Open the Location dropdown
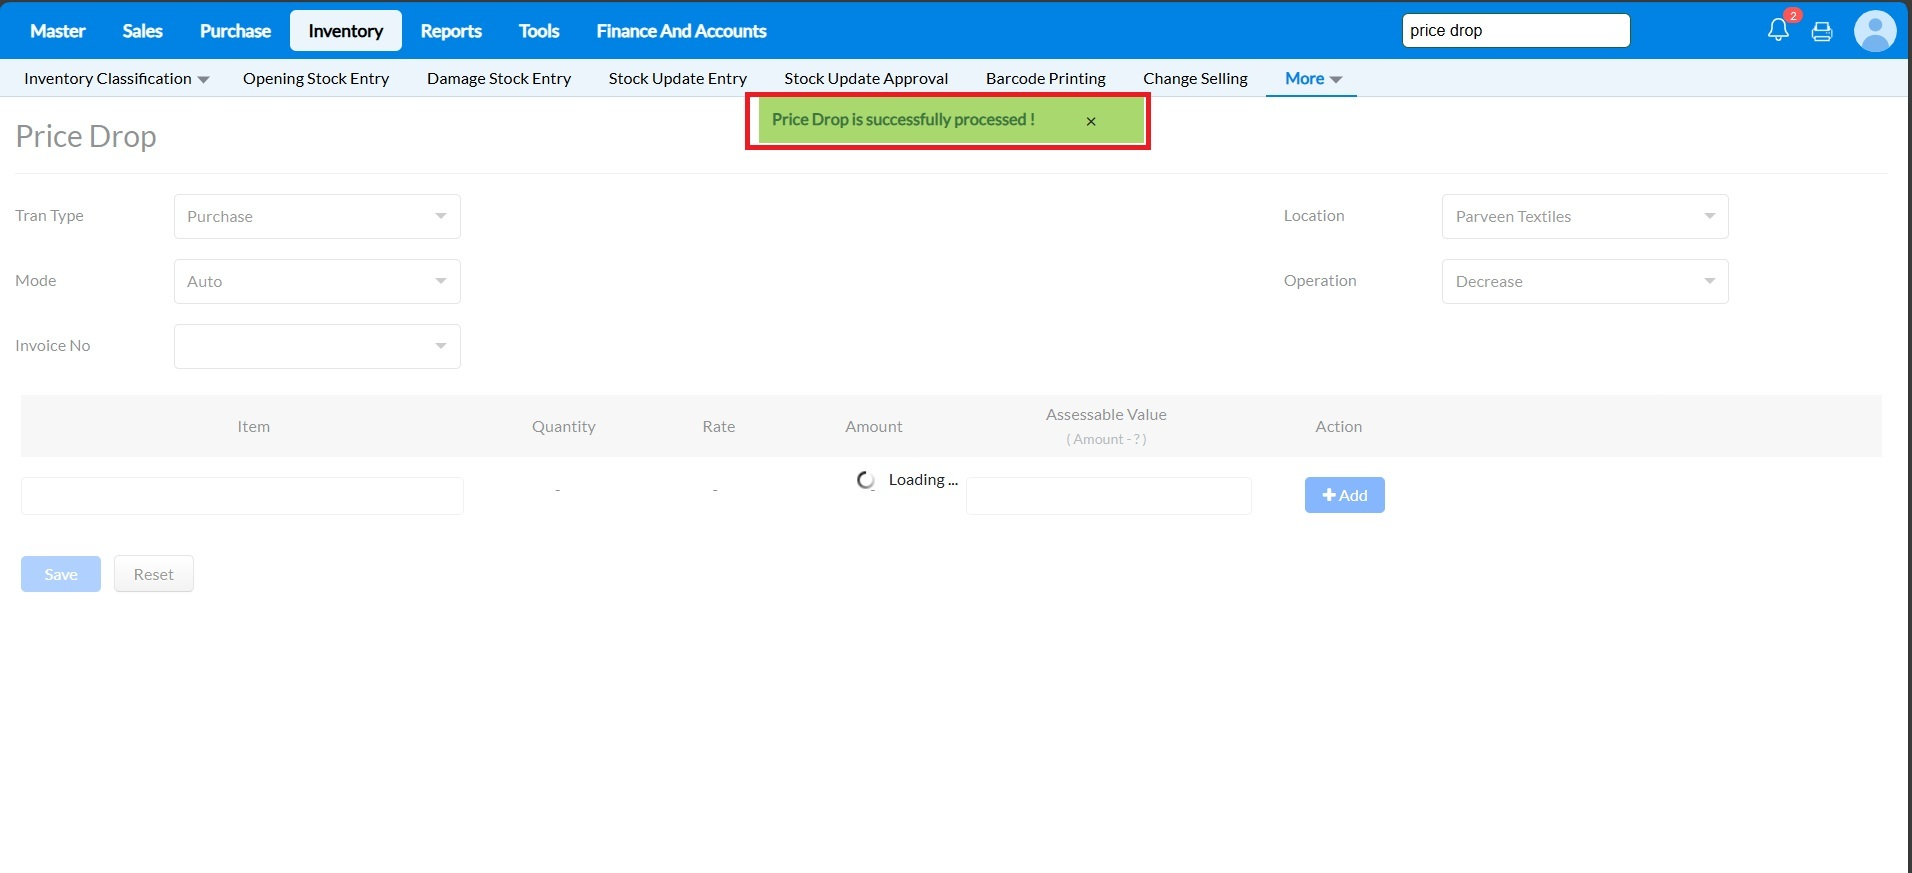 [1585, 216]
